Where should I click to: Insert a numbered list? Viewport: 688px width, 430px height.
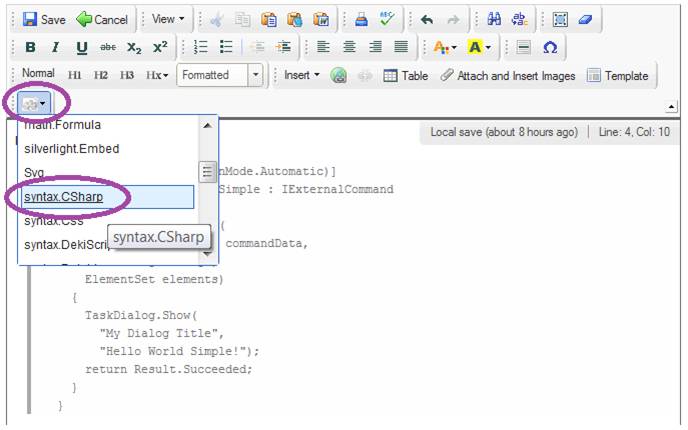[x=201, y=47]
